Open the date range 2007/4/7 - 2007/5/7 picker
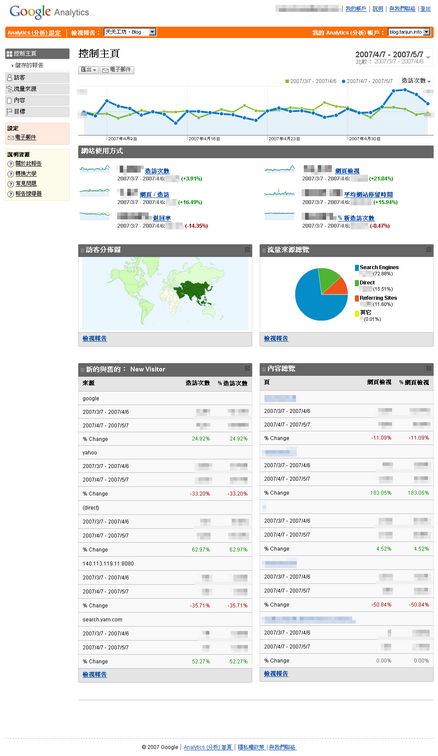This screenshot has height=756, width=438. point(393,57)
